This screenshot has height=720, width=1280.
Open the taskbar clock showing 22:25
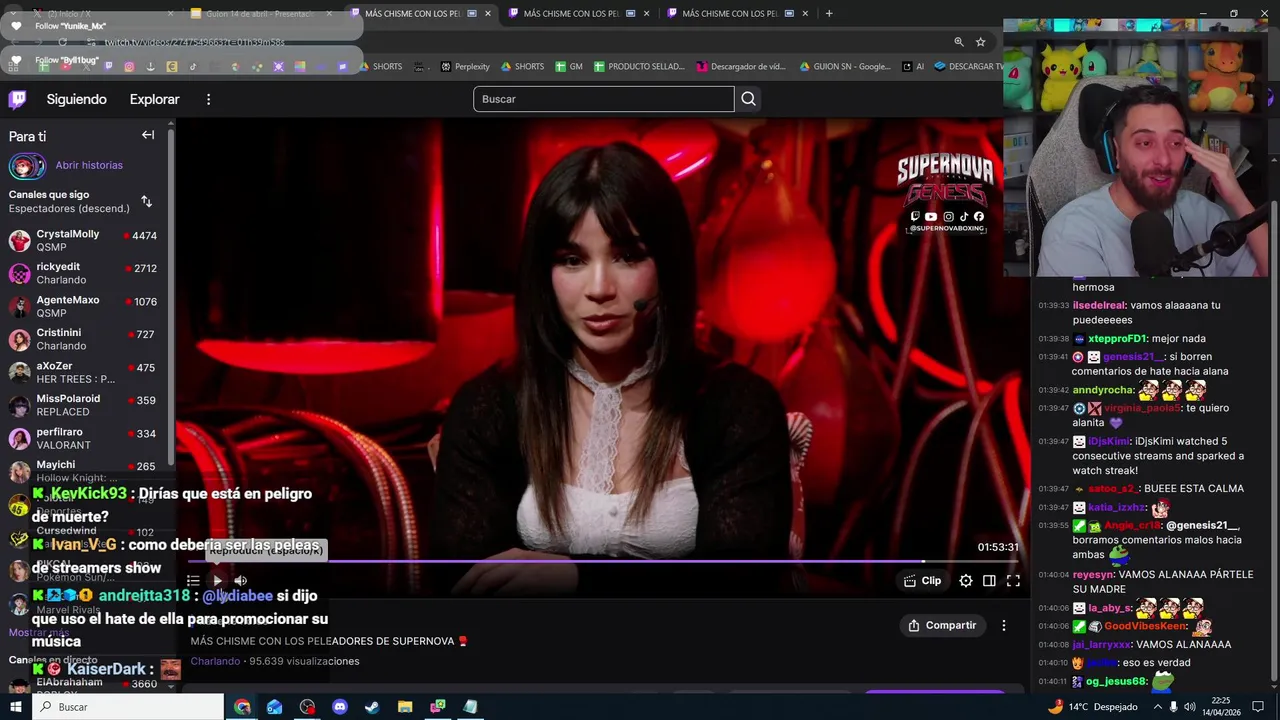(1221, 707)
